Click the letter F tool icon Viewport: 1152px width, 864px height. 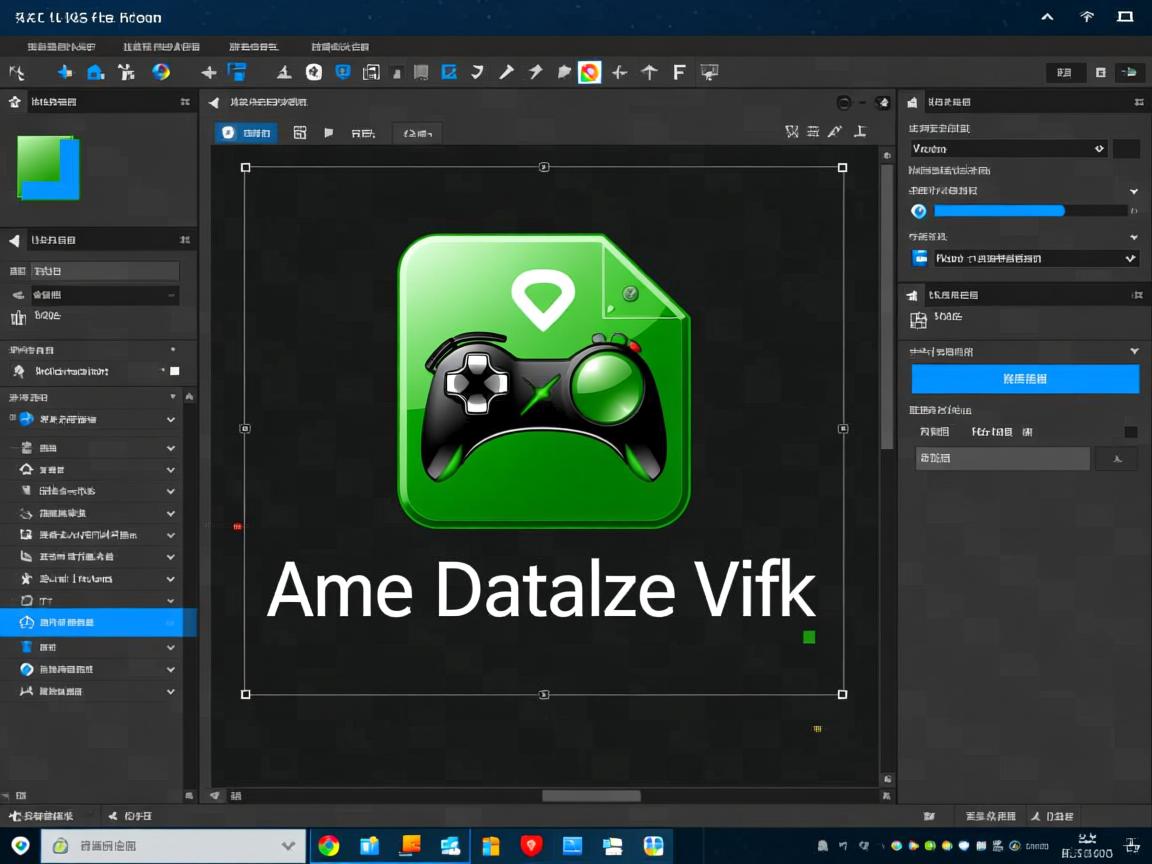[679, 72]
